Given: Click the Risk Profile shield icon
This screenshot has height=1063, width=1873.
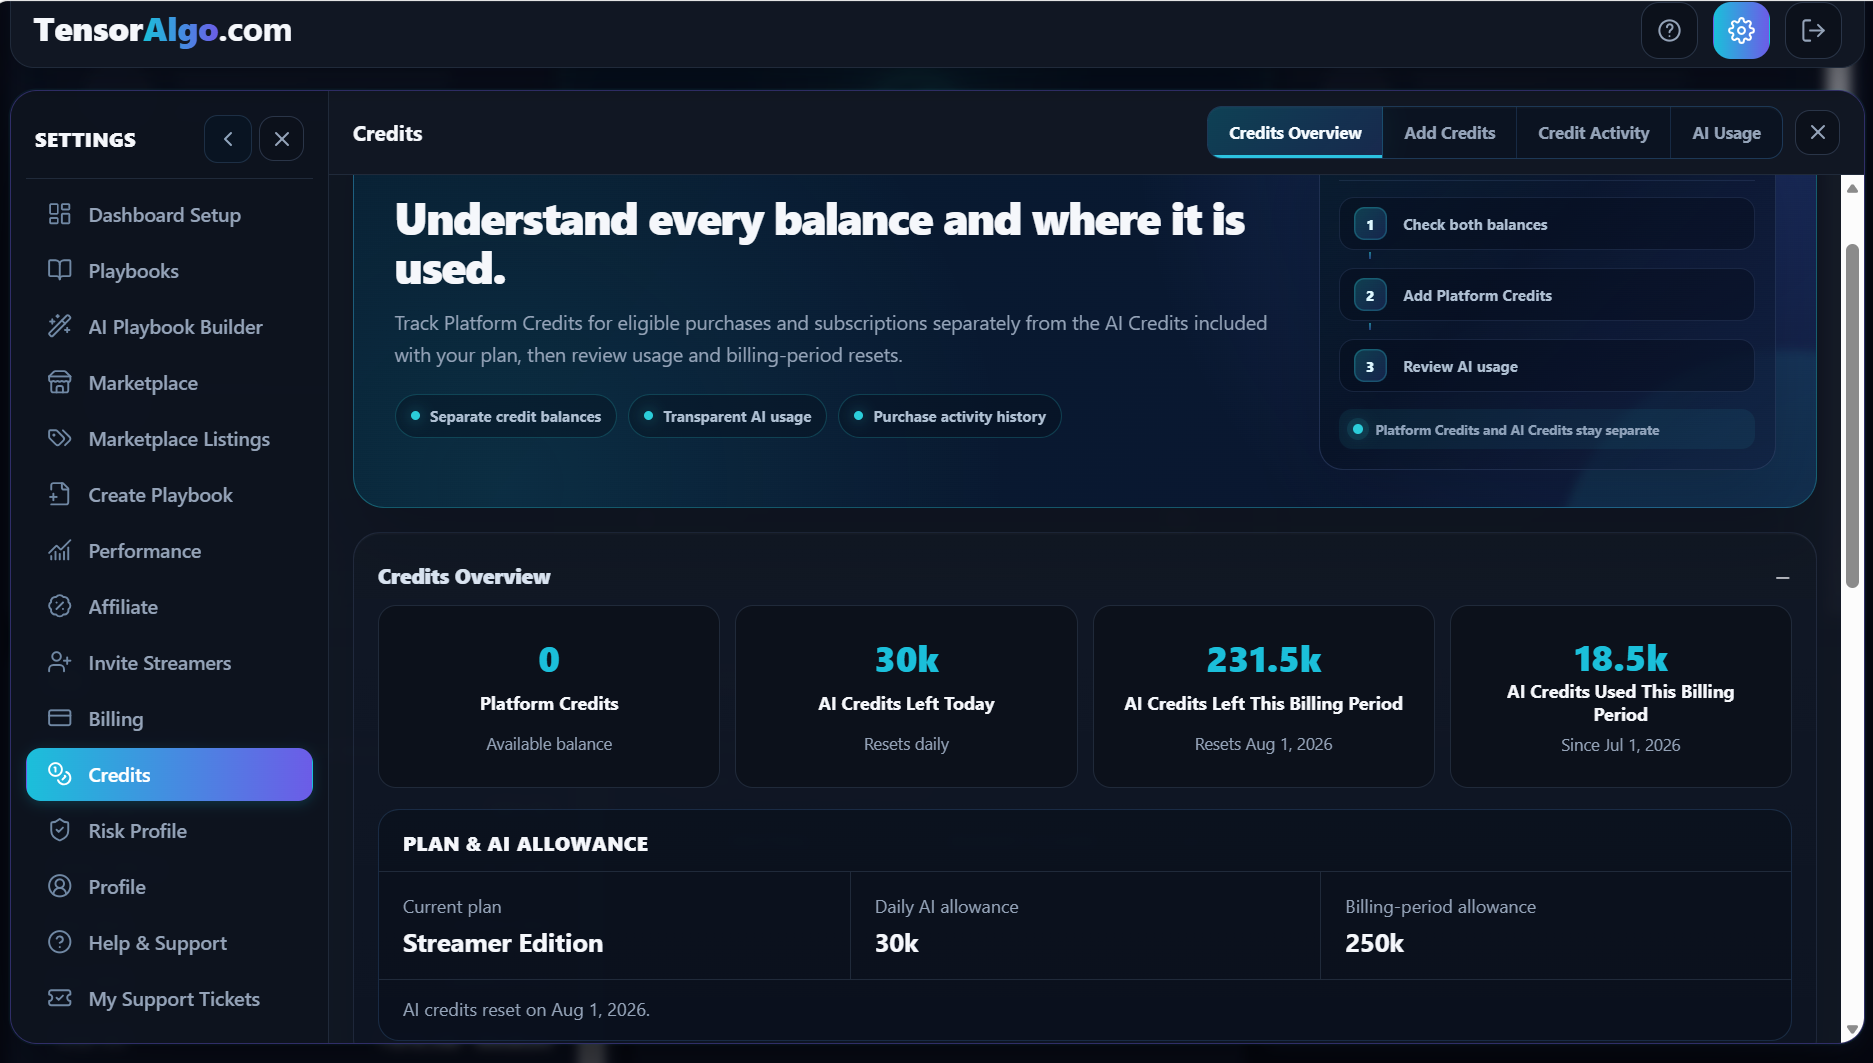Looking at the screenshot, I should point(60,830).
